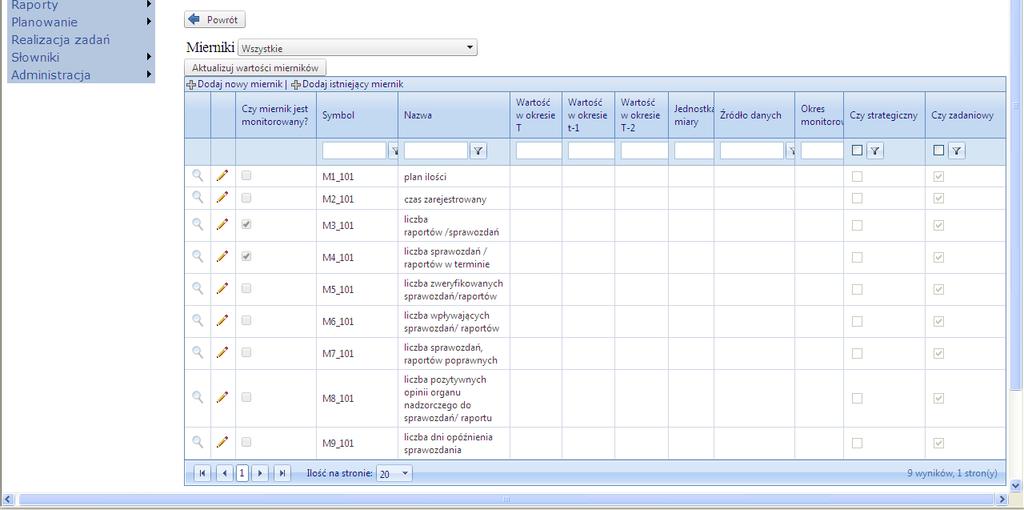This screenshot has height=510, width=1024.
Task: Edit M1_101 with pencil icon
Action: click(222, 176)
